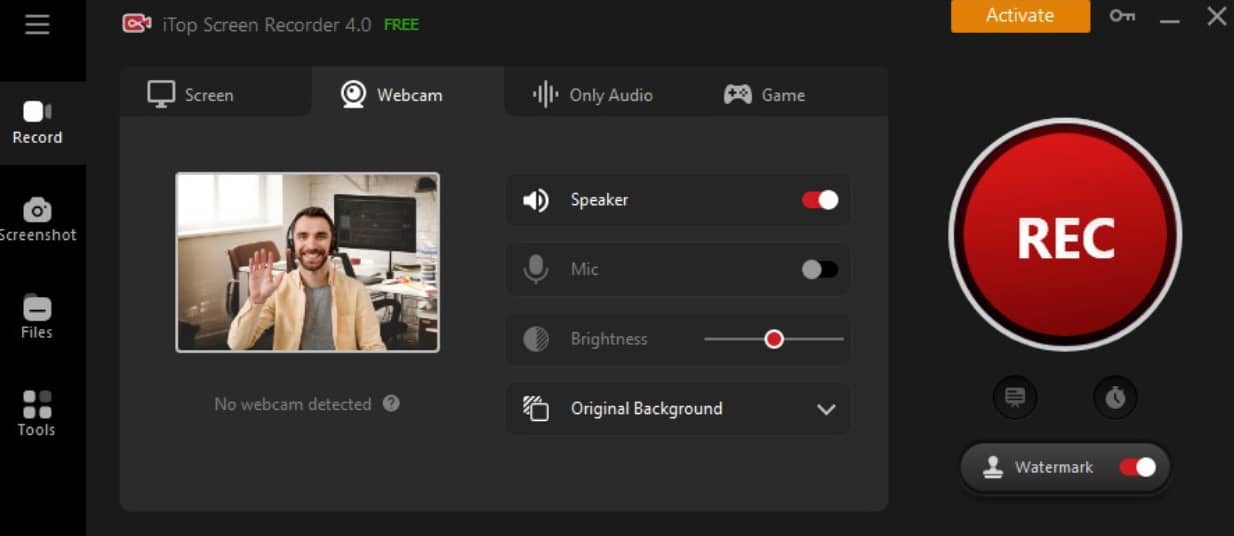This screenshot has width=1234, height=536.
Task: Click the green FREE label
Action: [401, 24]
